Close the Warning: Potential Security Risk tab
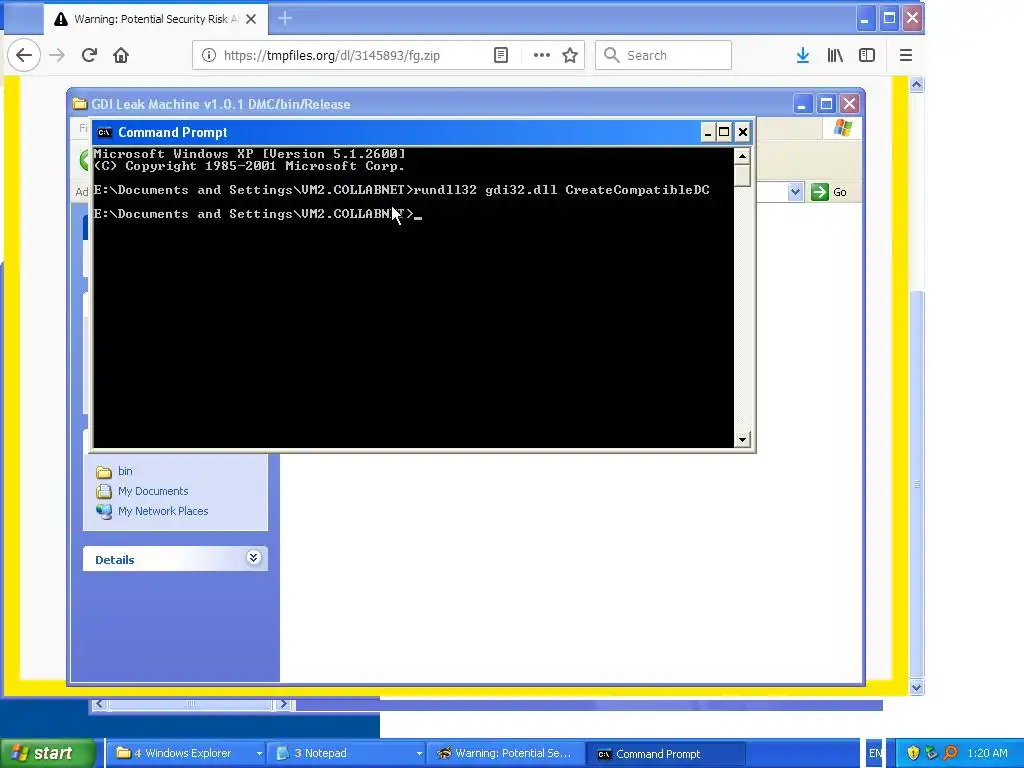This screenshot has height=768, width=1024. point(251,19)
